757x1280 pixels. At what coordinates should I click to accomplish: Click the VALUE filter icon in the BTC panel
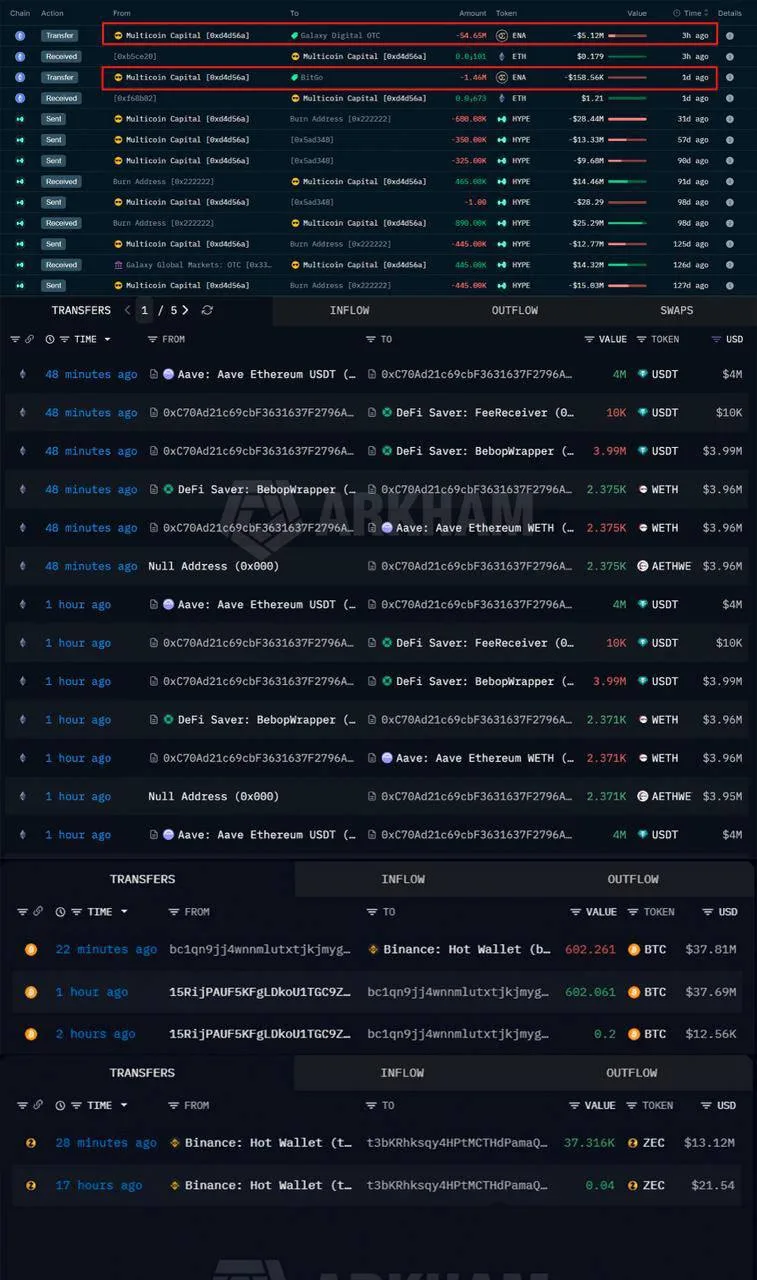click(575, 912)
